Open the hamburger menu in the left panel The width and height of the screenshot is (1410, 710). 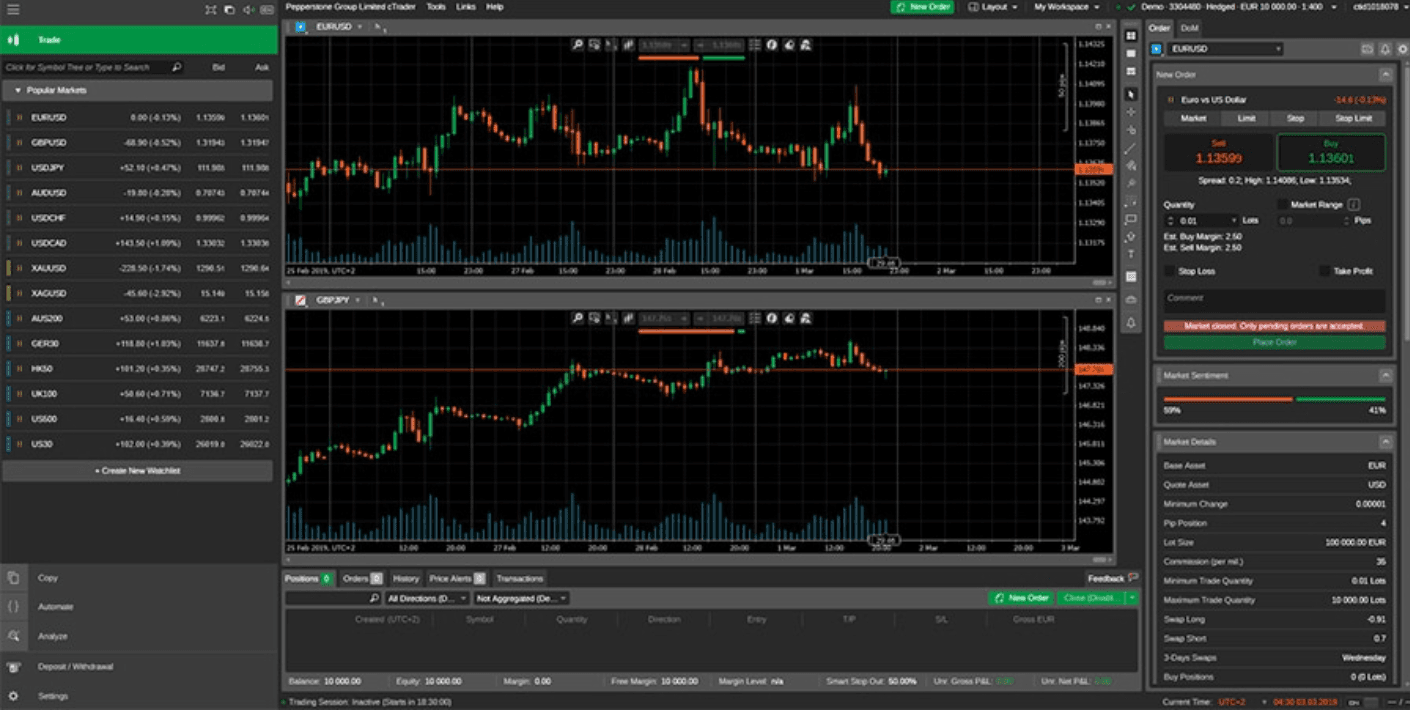coord(13,9)
